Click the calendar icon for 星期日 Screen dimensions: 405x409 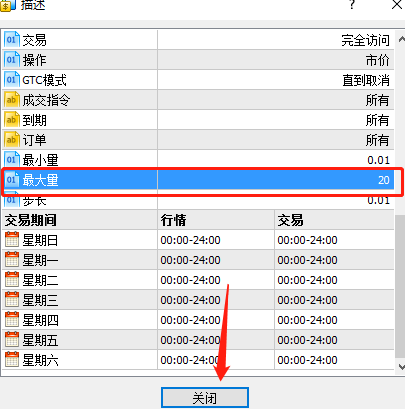pyautogui.click(x=12, y=240)
